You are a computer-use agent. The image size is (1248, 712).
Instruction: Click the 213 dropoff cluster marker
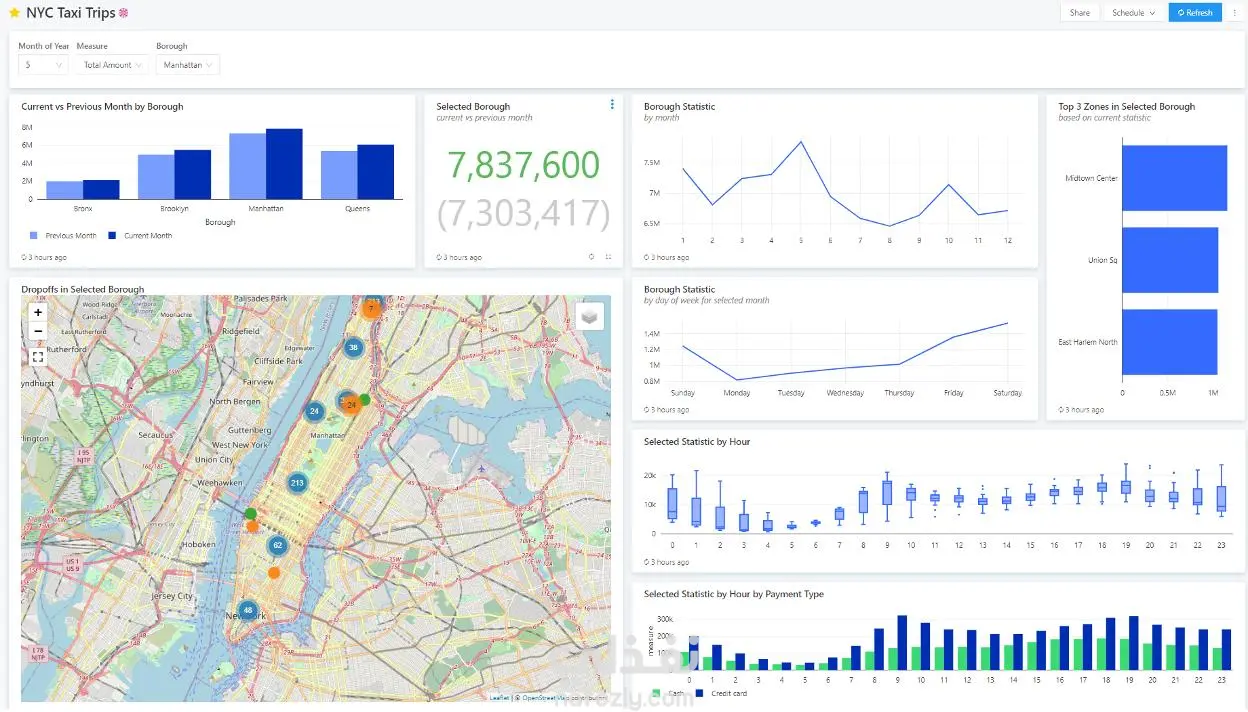pos(297,483)
